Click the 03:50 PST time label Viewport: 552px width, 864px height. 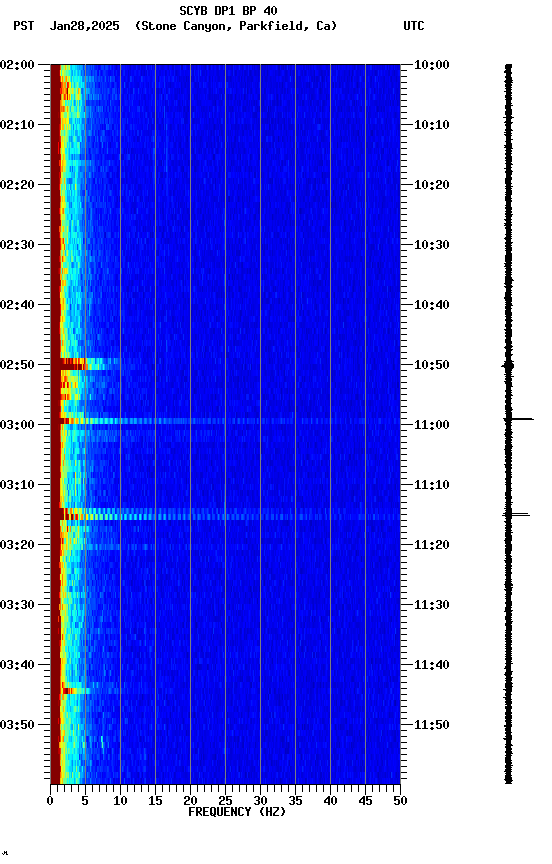tap(17, 725)
